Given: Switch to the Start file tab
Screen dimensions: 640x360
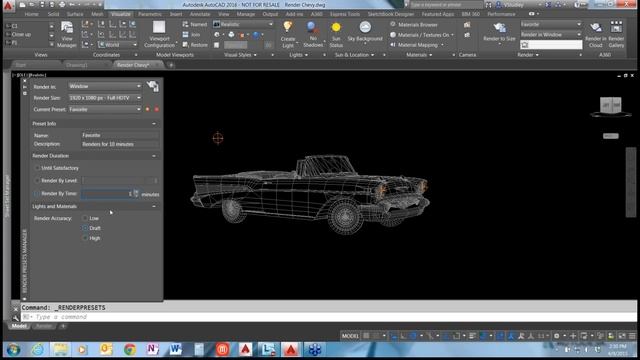Looking at the screenshot, I should (x=20, y=65).
